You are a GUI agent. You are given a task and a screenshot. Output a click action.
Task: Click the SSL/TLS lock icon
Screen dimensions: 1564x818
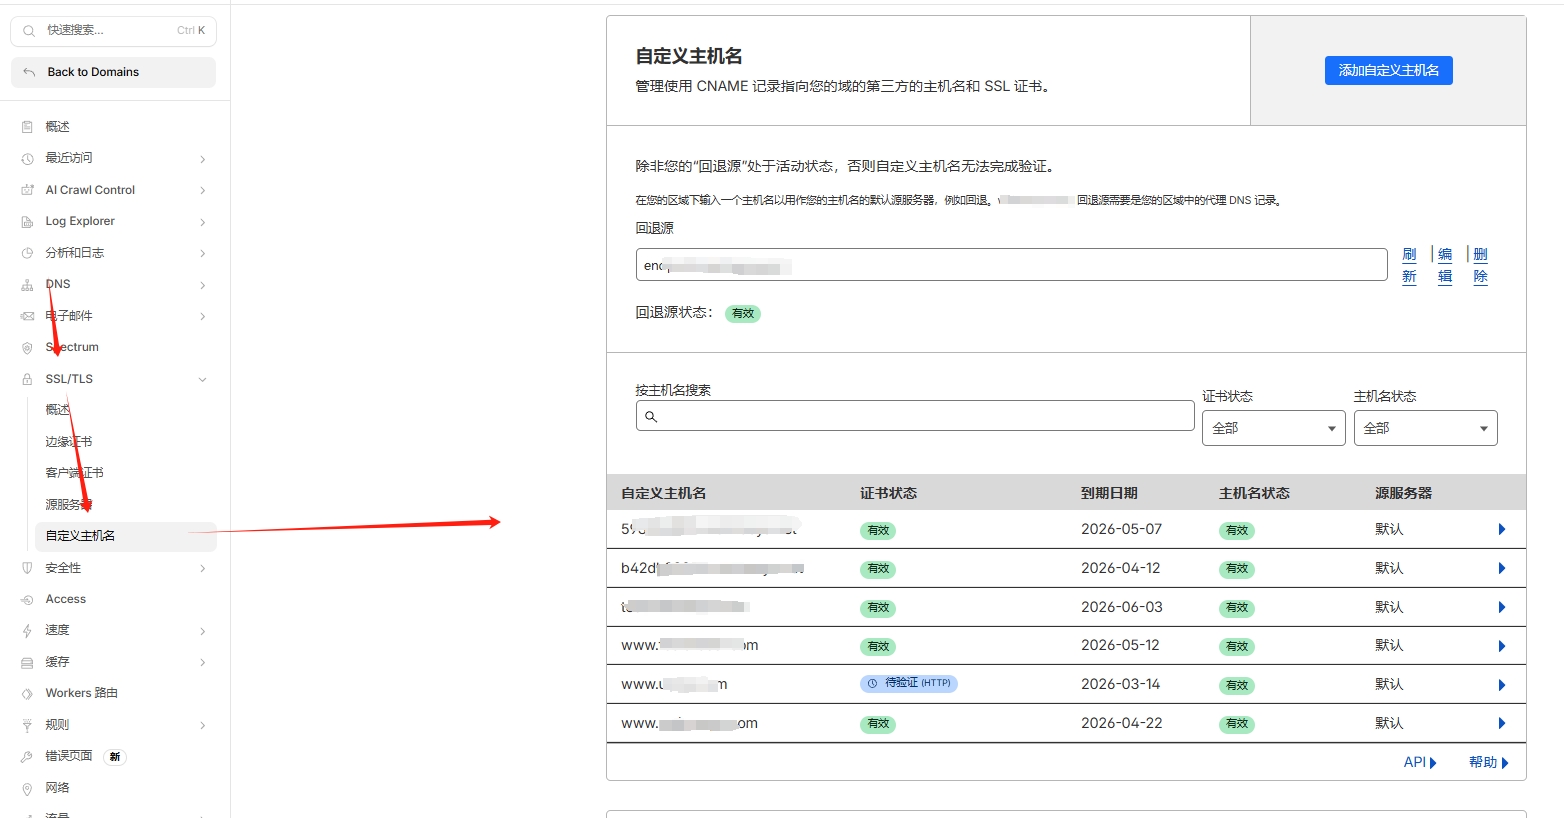click(27, 379)
